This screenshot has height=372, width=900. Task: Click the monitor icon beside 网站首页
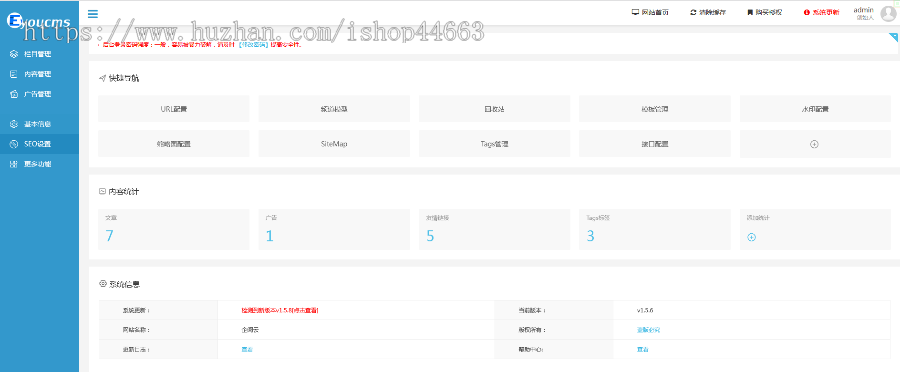tap(635, 12)
